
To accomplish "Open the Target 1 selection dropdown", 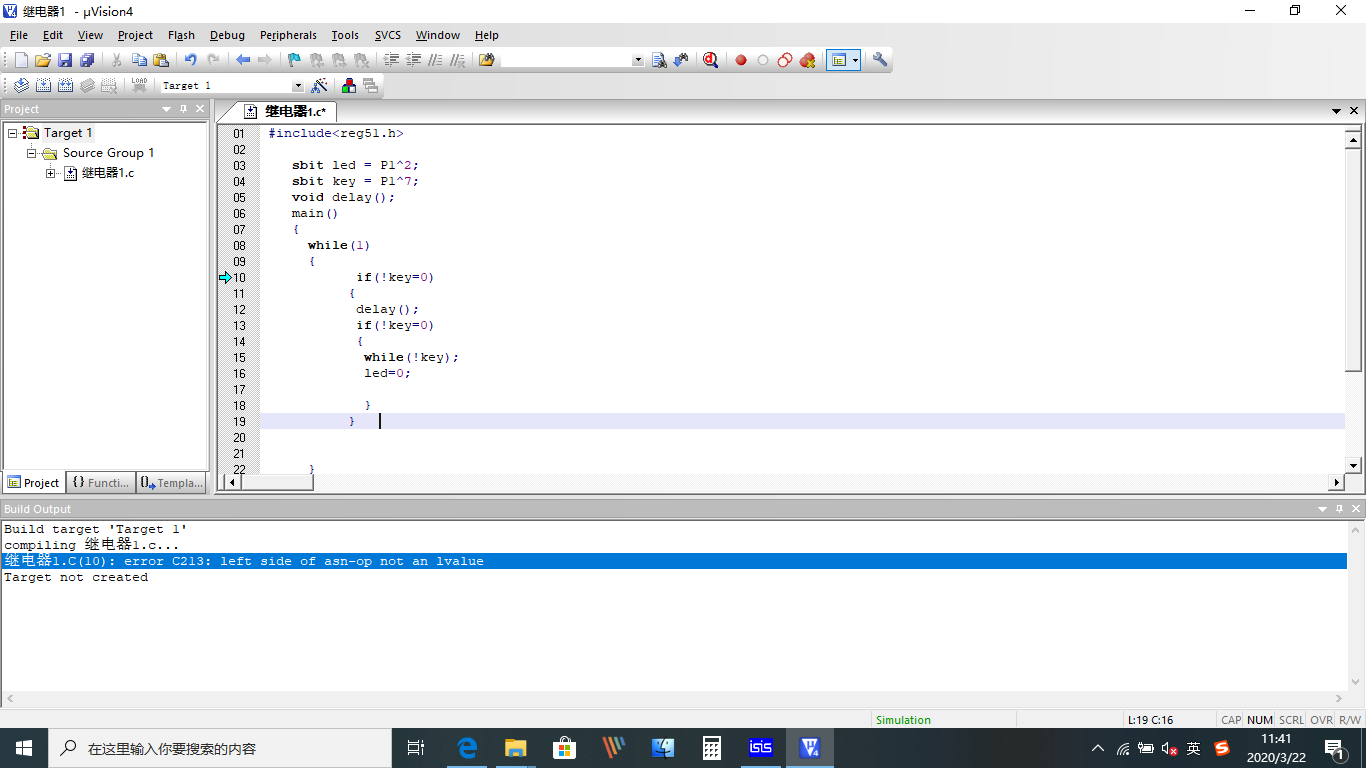I will [x=297, y=86].
